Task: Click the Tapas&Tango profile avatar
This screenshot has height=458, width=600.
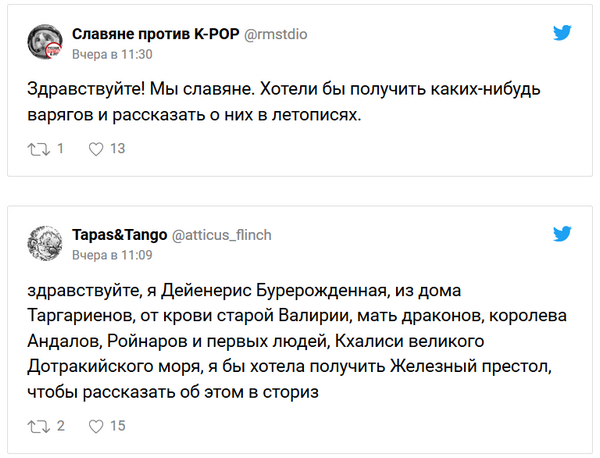Action: tap(46, 243)
